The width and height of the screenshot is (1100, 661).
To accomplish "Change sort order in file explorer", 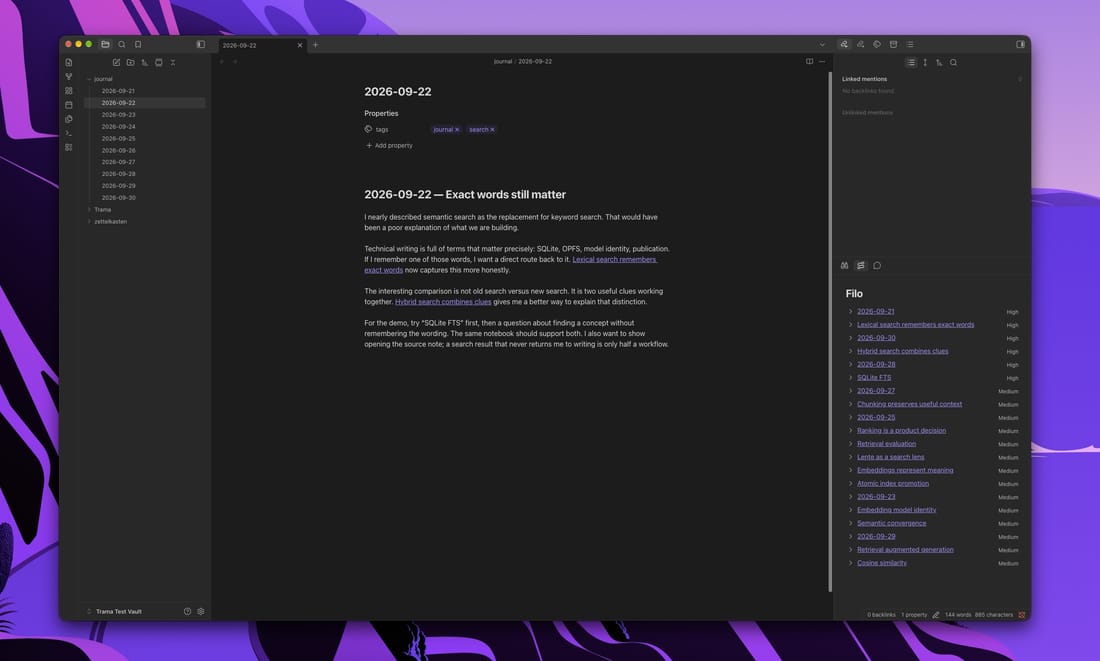I will (x=145, y=62).
